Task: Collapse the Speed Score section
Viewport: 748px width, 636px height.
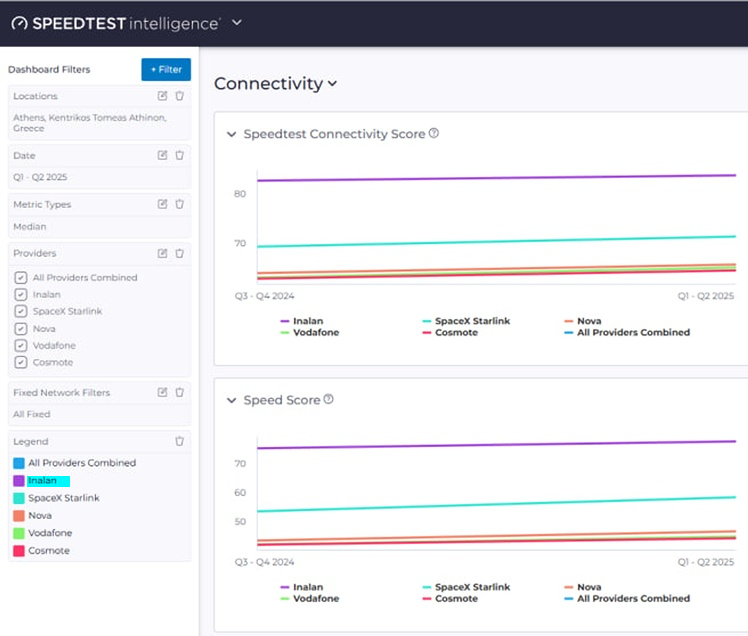Action: pyautogui.click(x=231, y=400)
